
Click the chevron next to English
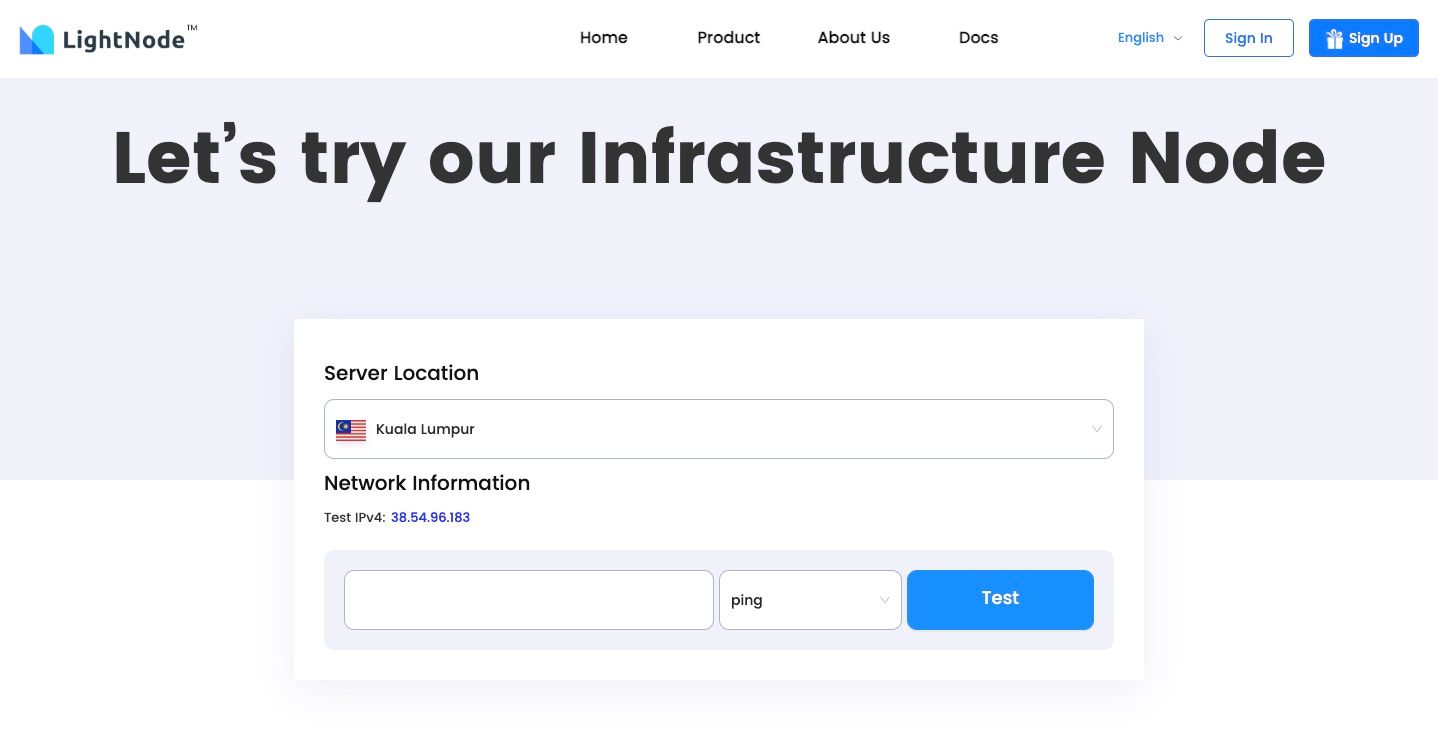pos(1177,38)
